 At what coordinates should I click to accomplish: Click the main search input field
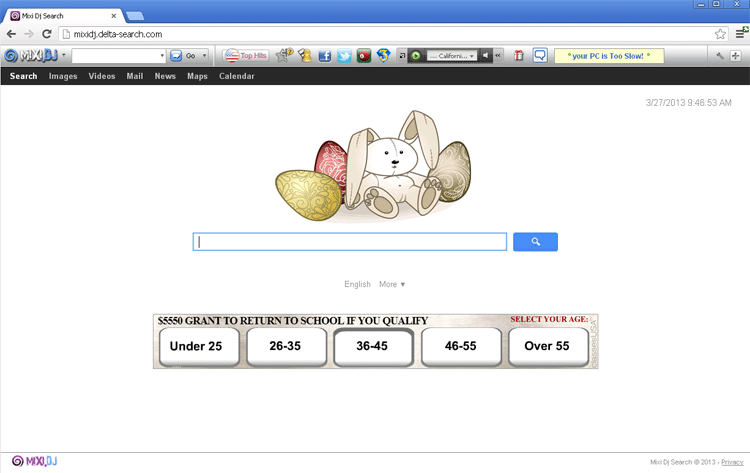350,242
